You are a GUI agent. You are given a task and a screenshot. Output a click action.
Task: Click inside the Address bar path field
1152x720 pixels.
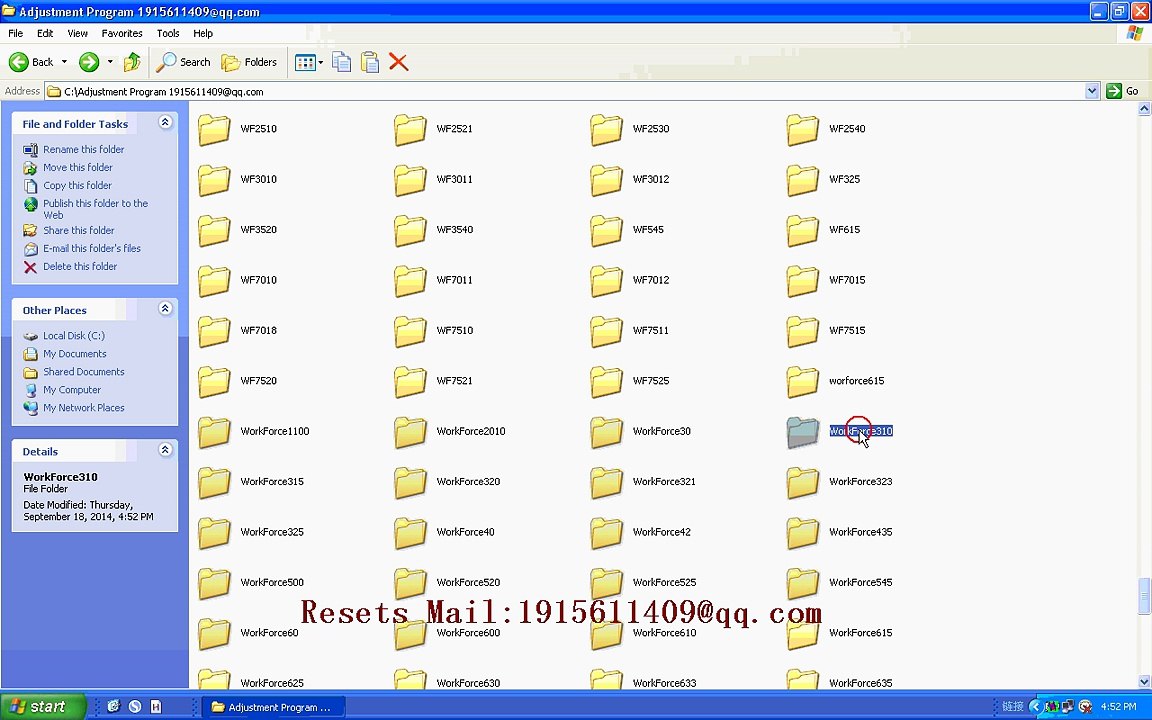(x=564, y=92)
